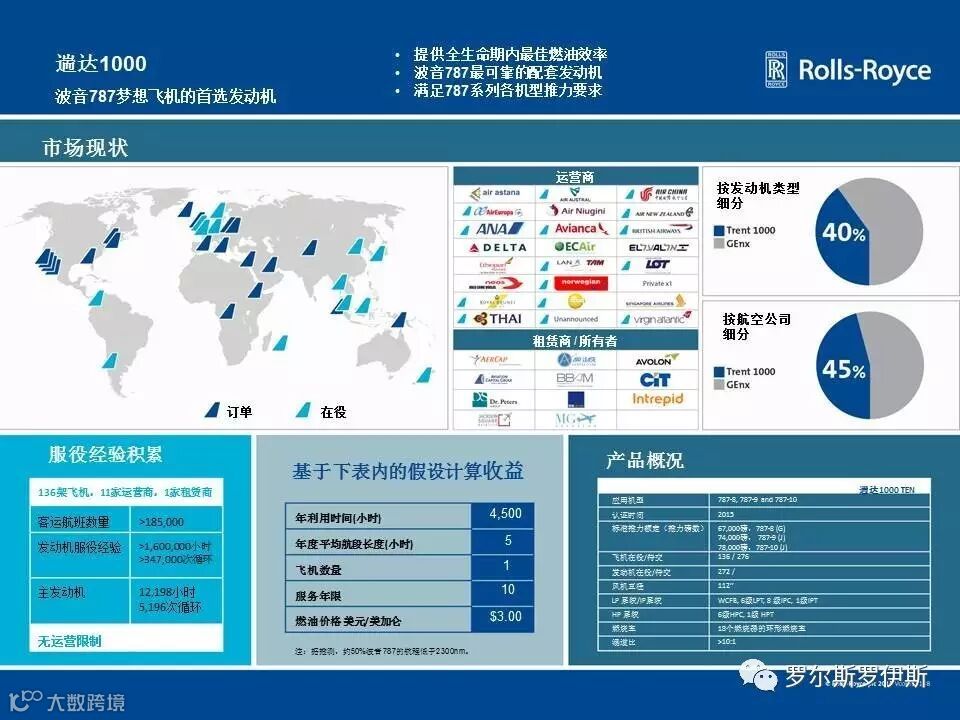960x720 pixels.
Task: Click the 租赁商/所有者 table header
Action: click(x=574, y=340)
